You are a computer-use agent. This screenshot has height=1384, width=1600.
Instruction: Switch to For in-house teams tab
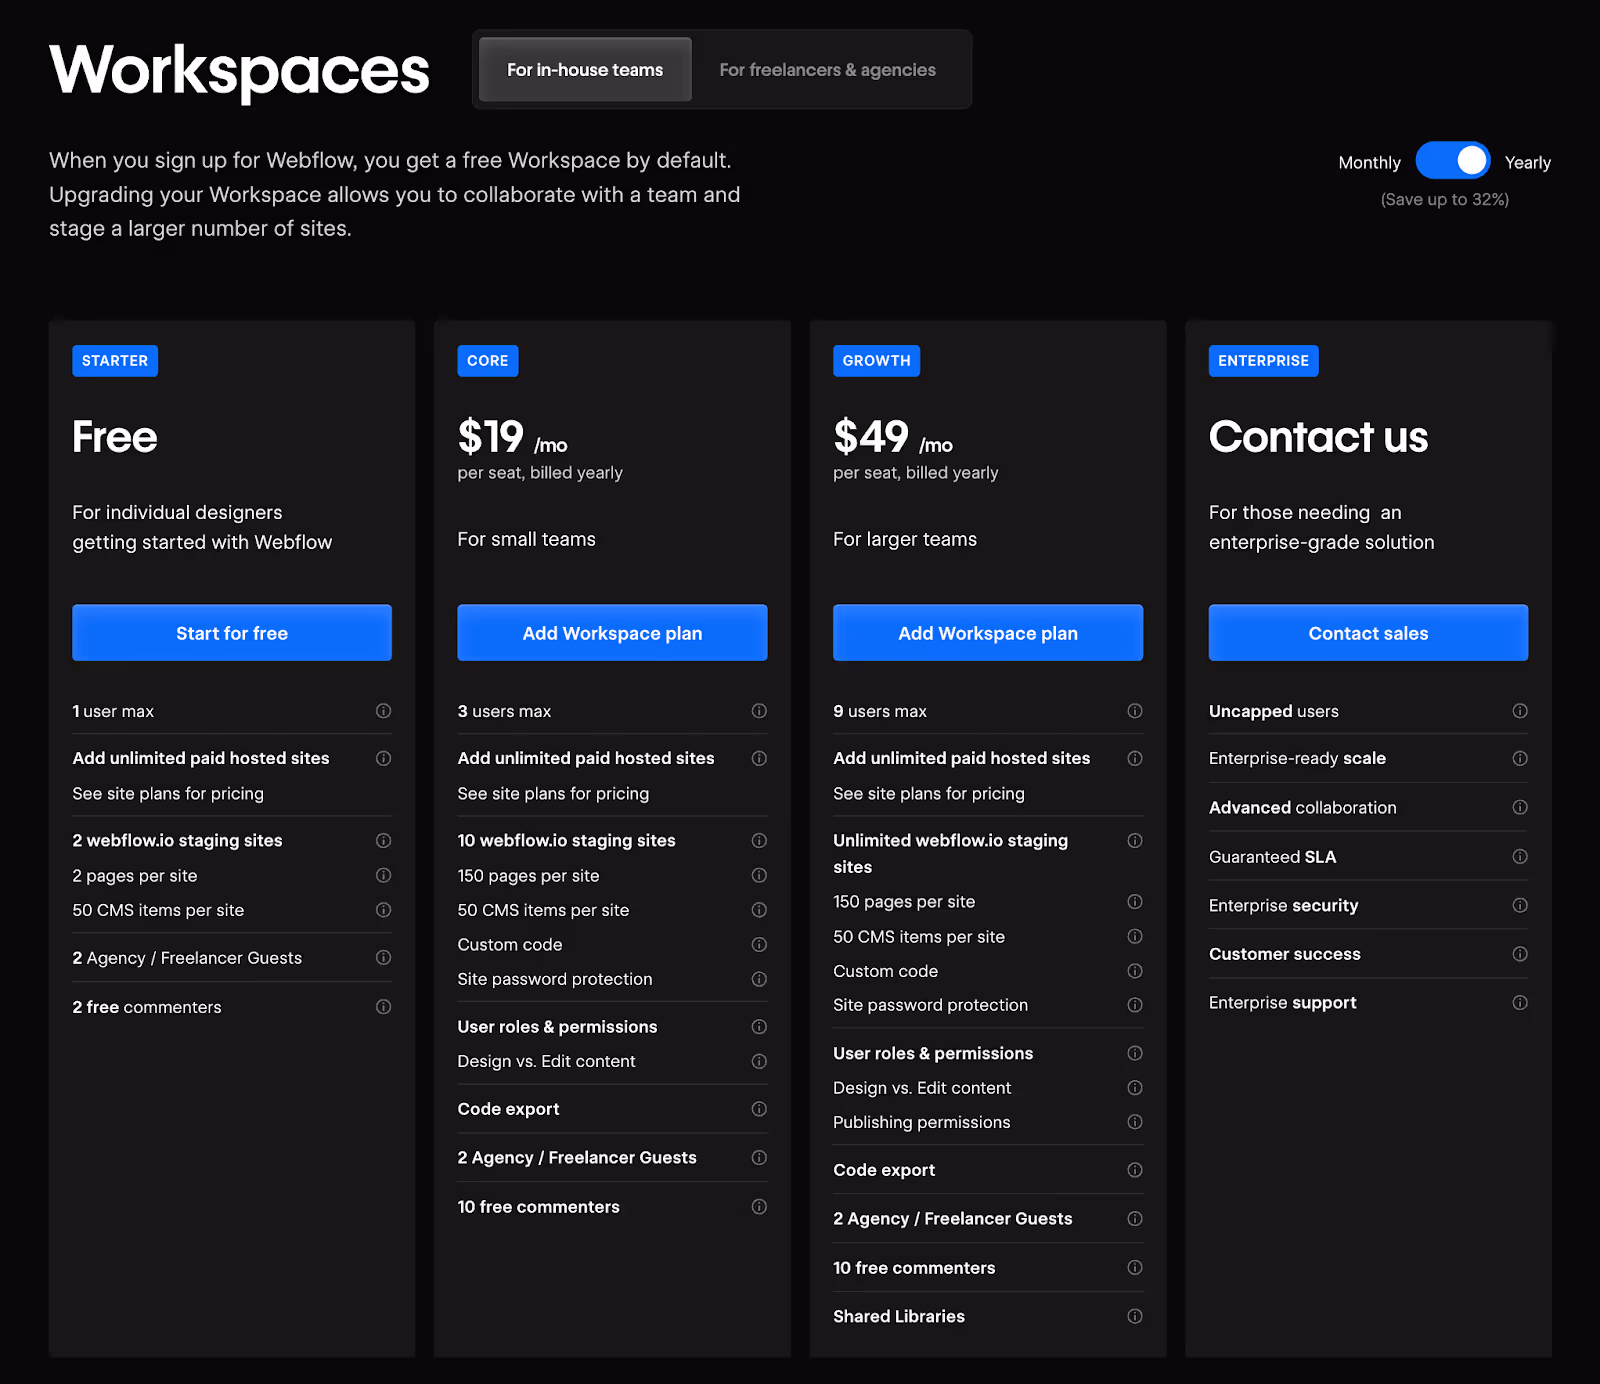coord(585,70)
